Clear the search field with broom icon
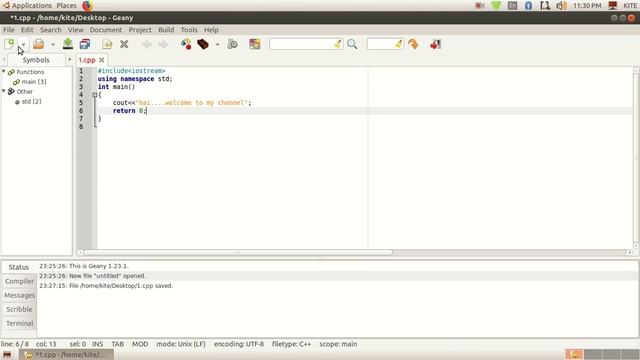Image resolution: width=640 pixels, height=360 pixels. [338, 44]
